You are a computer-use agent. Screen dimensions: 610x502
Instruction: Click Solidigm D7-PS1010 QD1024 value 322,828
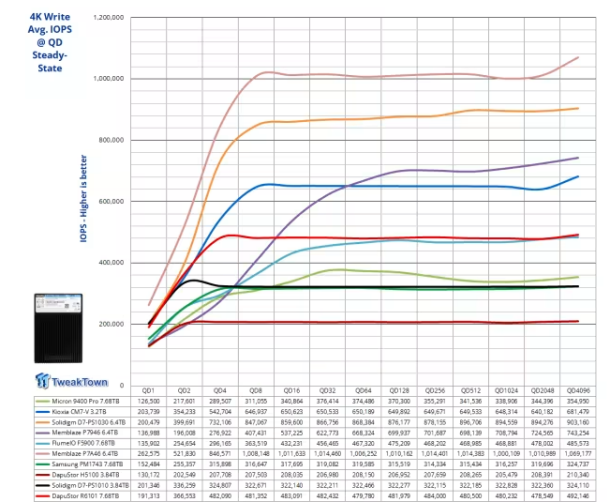[506, 486]
